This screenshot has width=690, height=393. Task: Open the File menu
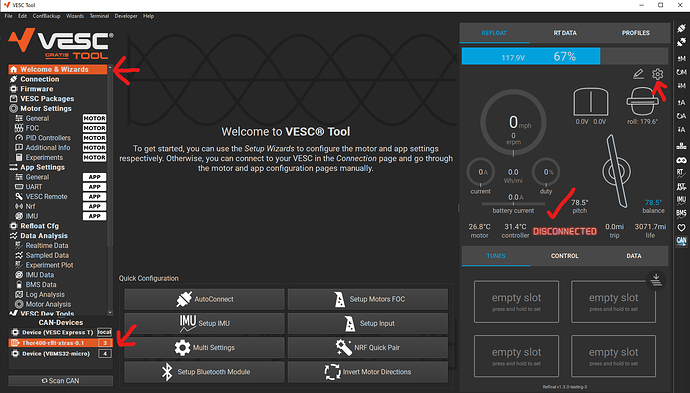tap(8, 16)
